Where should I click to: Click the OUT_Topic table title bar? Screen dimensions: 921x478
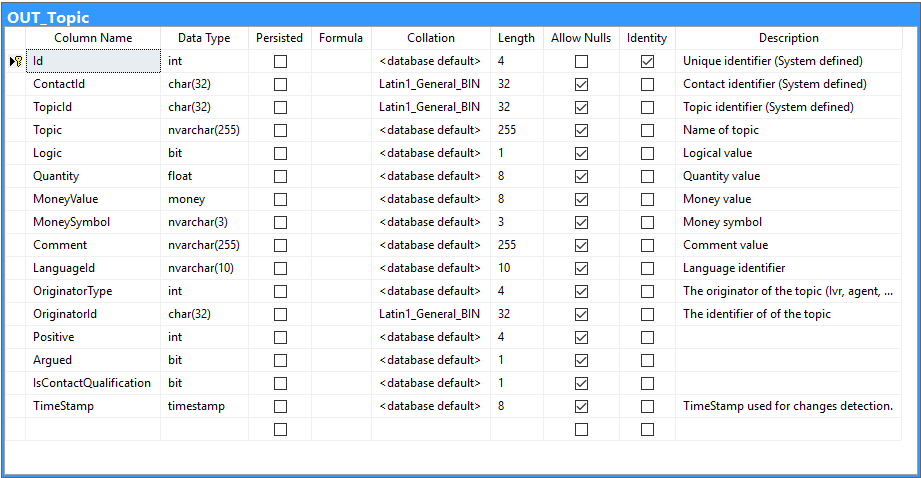[460, 17]
